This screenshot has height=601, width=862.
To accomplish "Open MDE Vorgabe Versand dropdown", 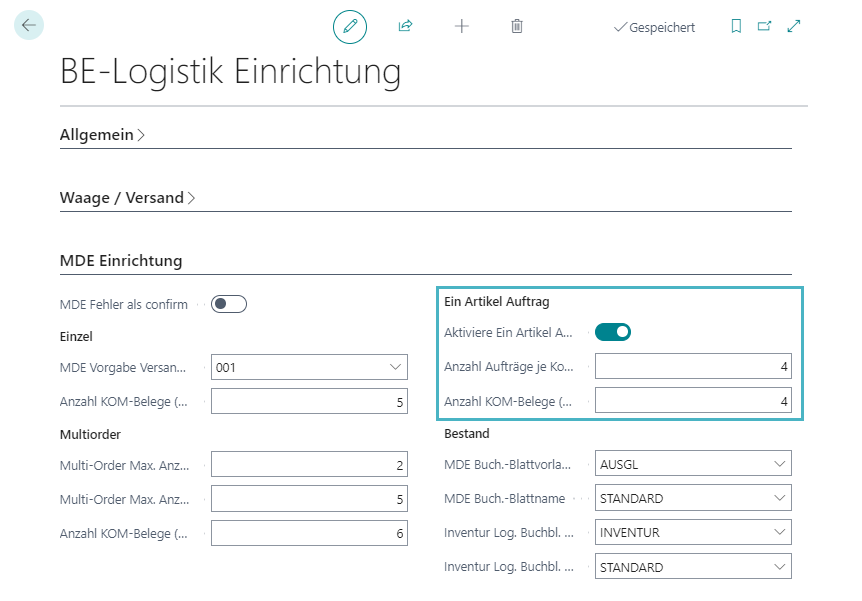I will pos(392,367).
